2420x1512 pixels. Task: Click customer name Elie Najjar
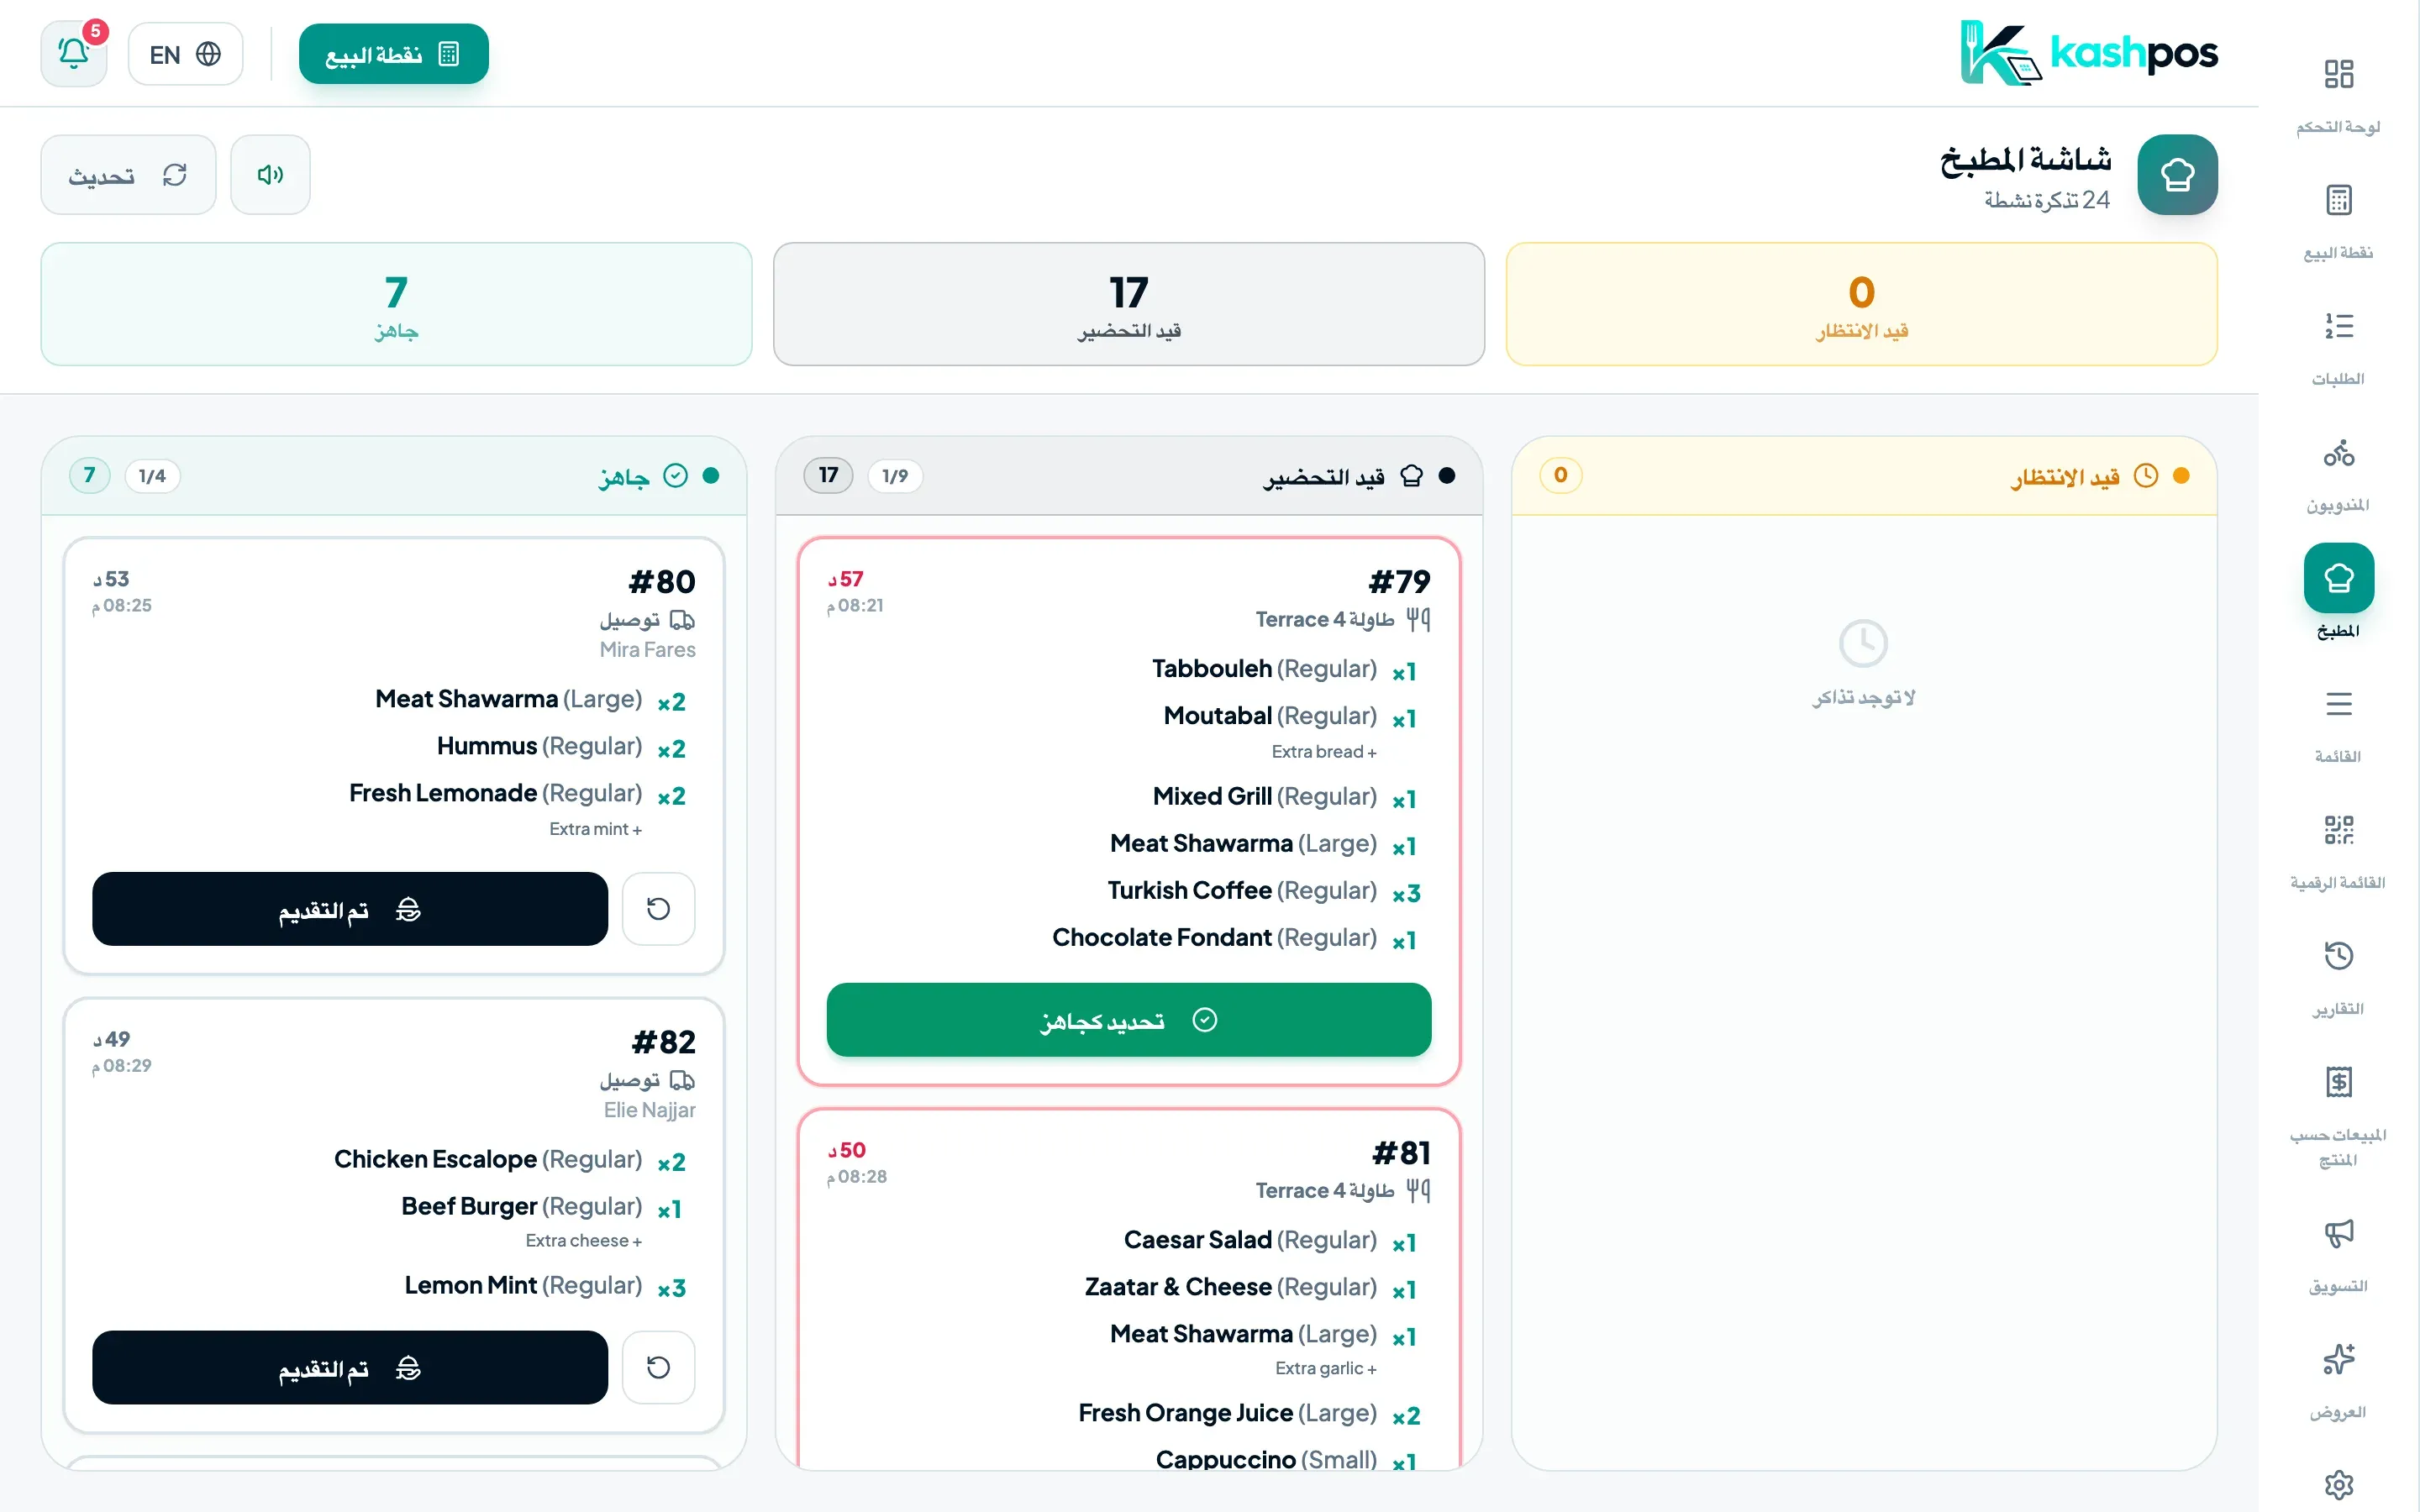[649, 1110]
